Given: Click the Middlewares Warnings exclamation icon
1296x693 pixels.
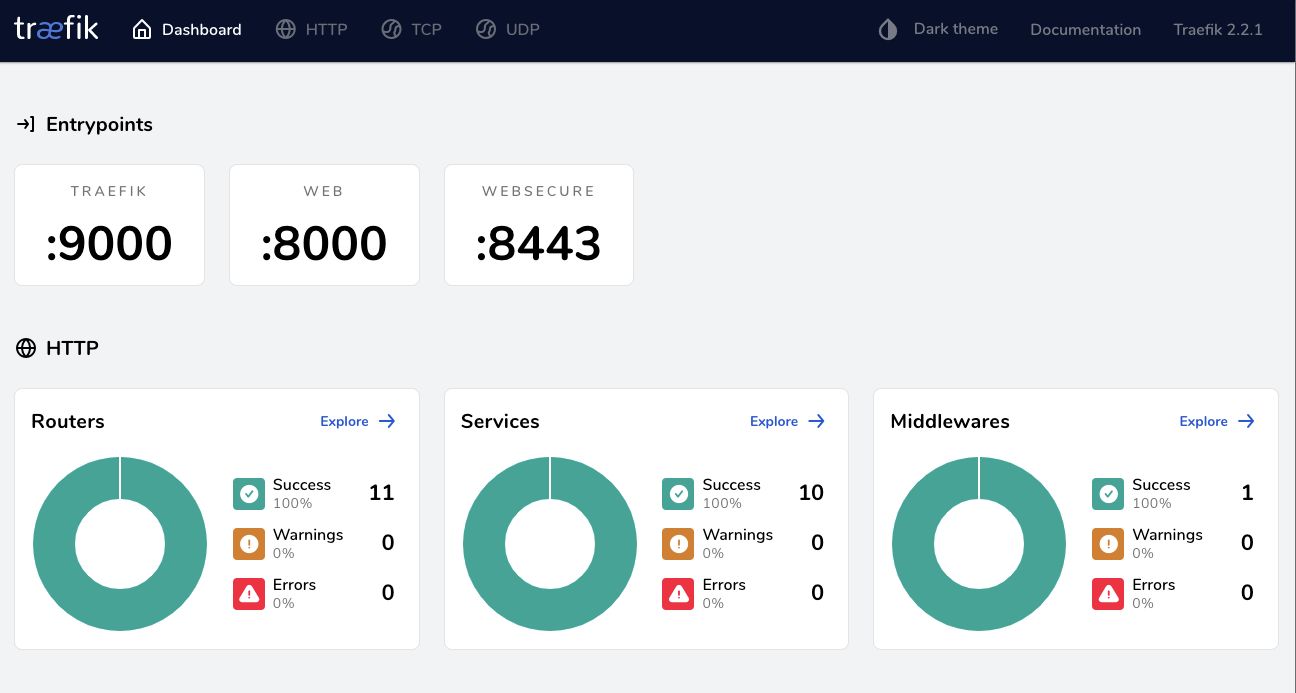Looking at the screenshot, I should 1108,543.
